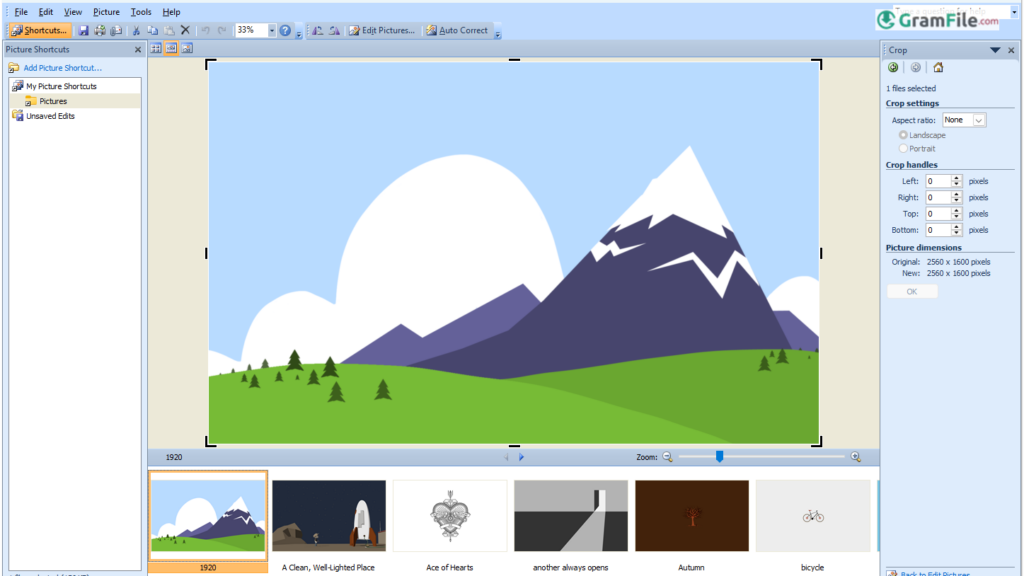The height and width of the screenshot is (576, 1024).
Task: Open the Aspect ratio dropdown
Action: [978, 120]
